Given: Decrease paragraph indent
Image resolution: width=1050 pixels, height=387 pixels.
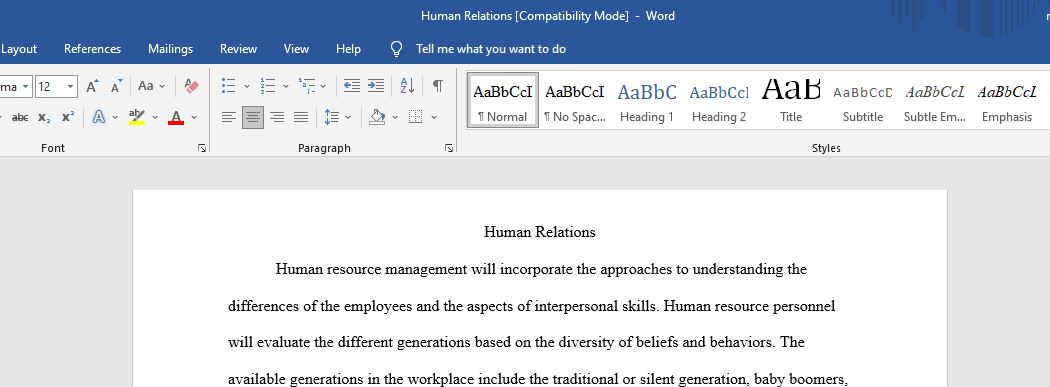Looking at the screenshot, I should click(352, 86).
